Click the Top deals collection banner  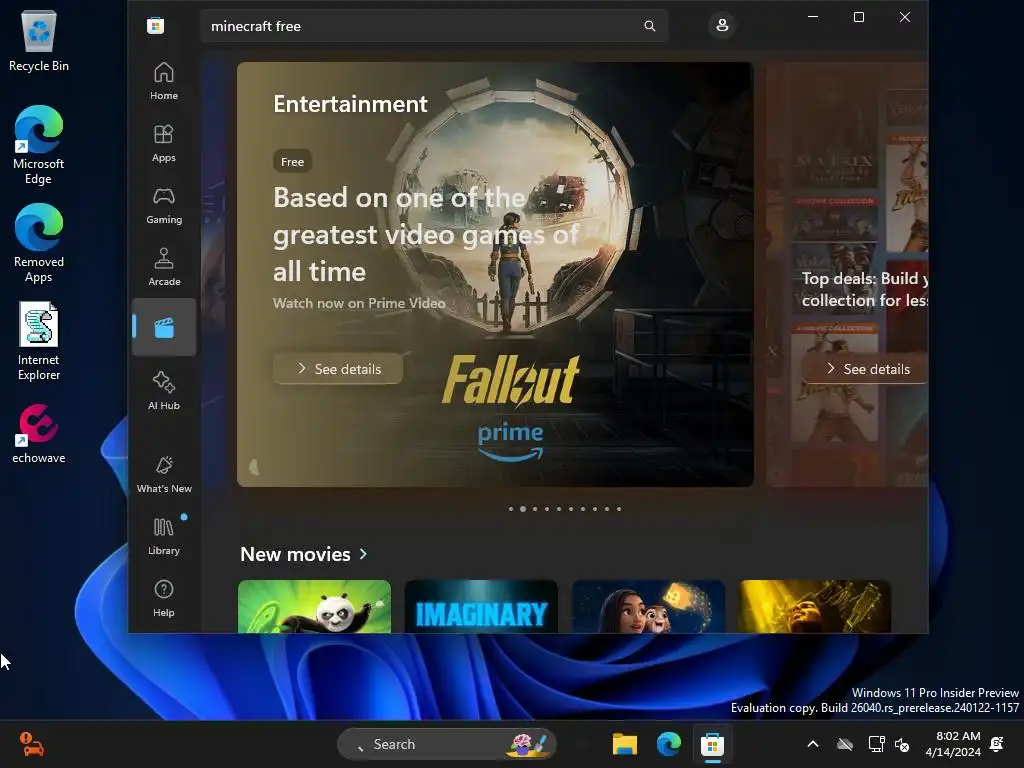848,274
